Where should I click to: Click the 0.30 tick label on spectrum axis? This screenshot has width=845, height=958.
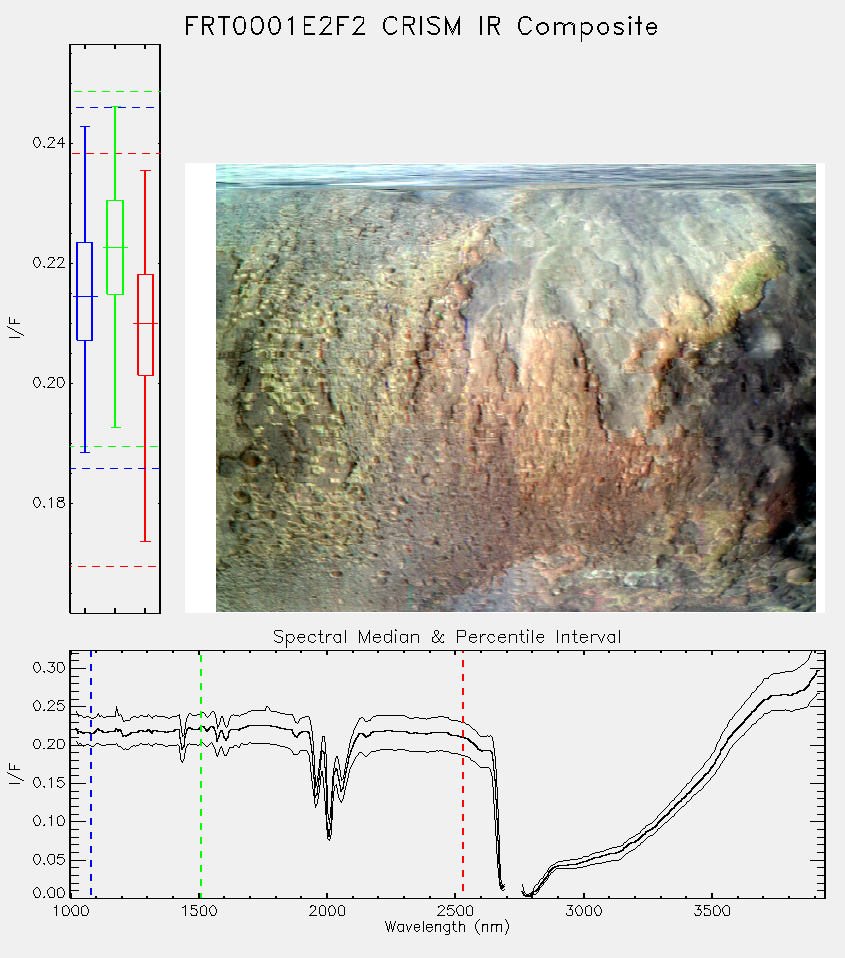click(x=48, y=668)
